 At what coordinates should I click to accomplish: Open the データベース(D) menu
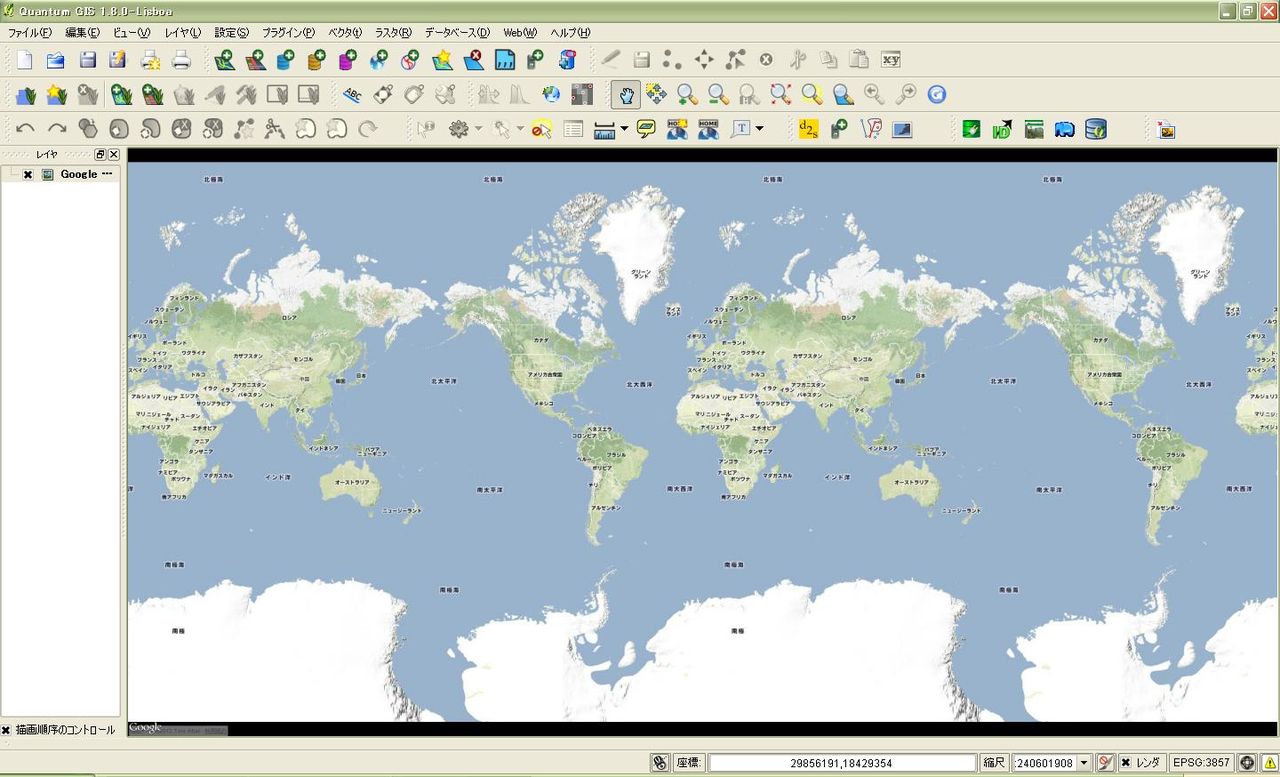(x=457, y=33)
